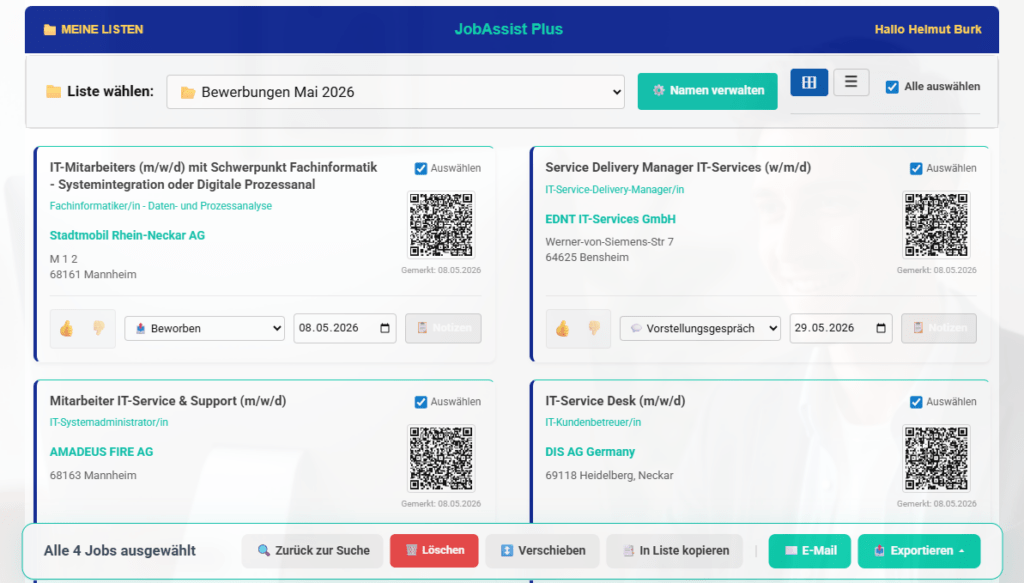The height and width of the screenshot is (583, 1024).
Task: Uncheck Auswählen on DIS AG Germany card
Action: tap(916, 402)
